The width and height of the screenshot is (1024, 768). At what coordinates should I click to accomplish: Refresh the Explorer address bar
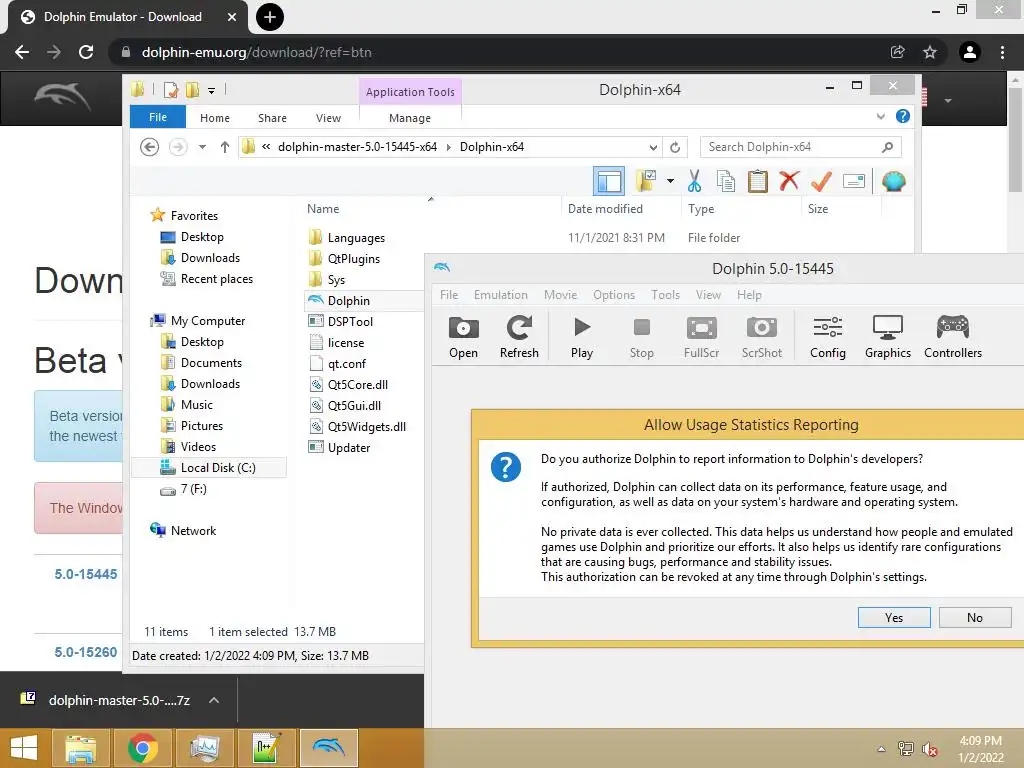coord(675,147)
